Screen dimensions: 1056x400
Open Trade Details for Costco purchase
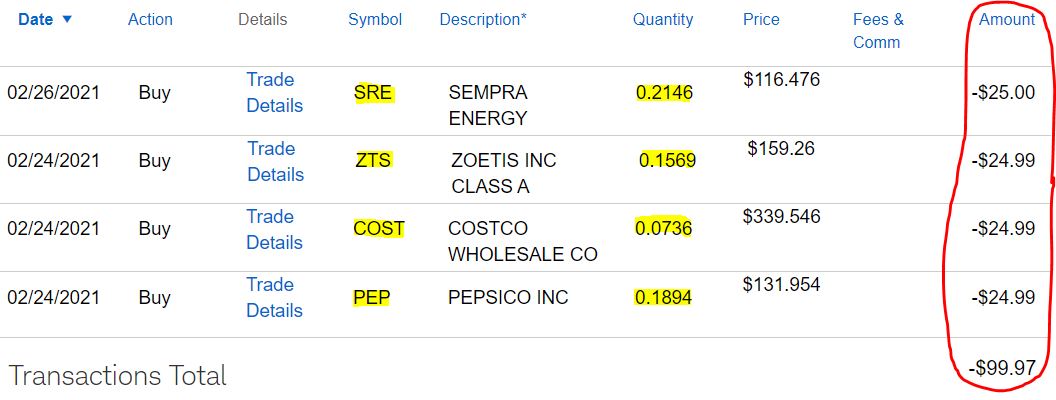(x=274, y=229)
